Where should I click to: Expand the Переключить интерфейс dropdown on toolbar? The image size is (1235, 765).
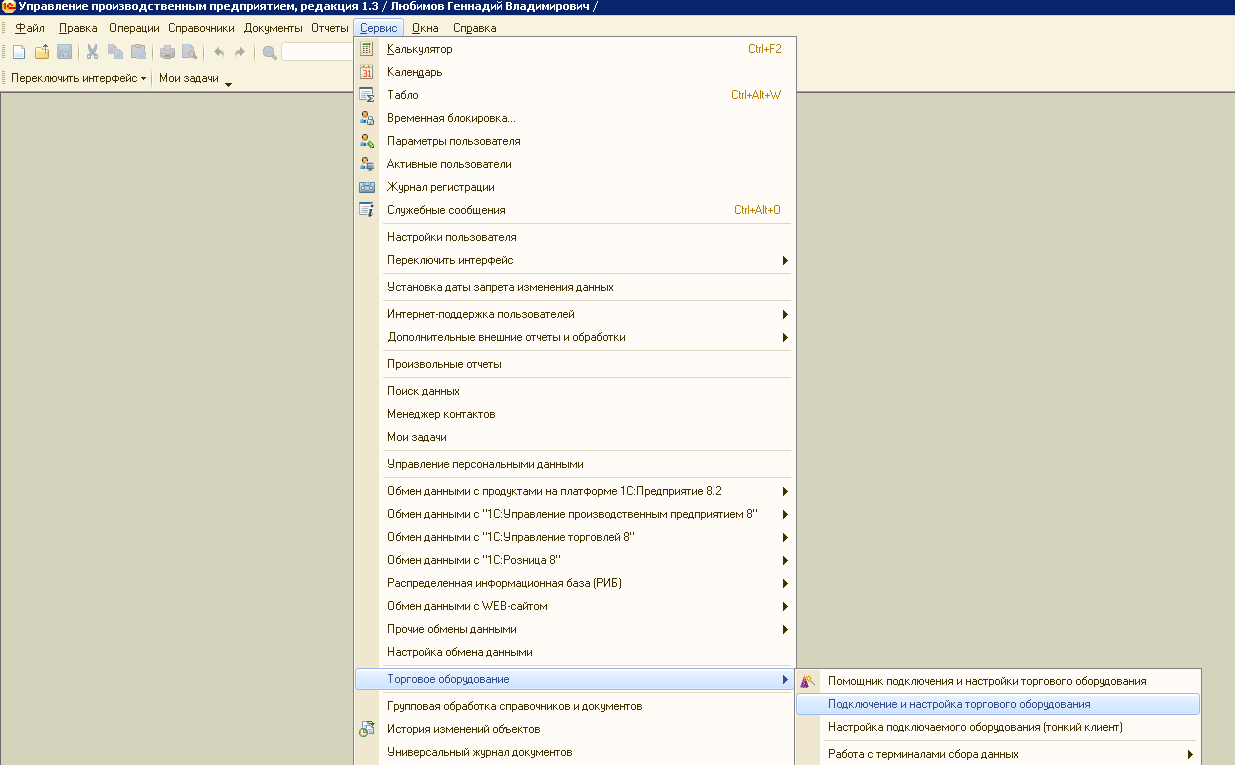(x=78, y=78)
